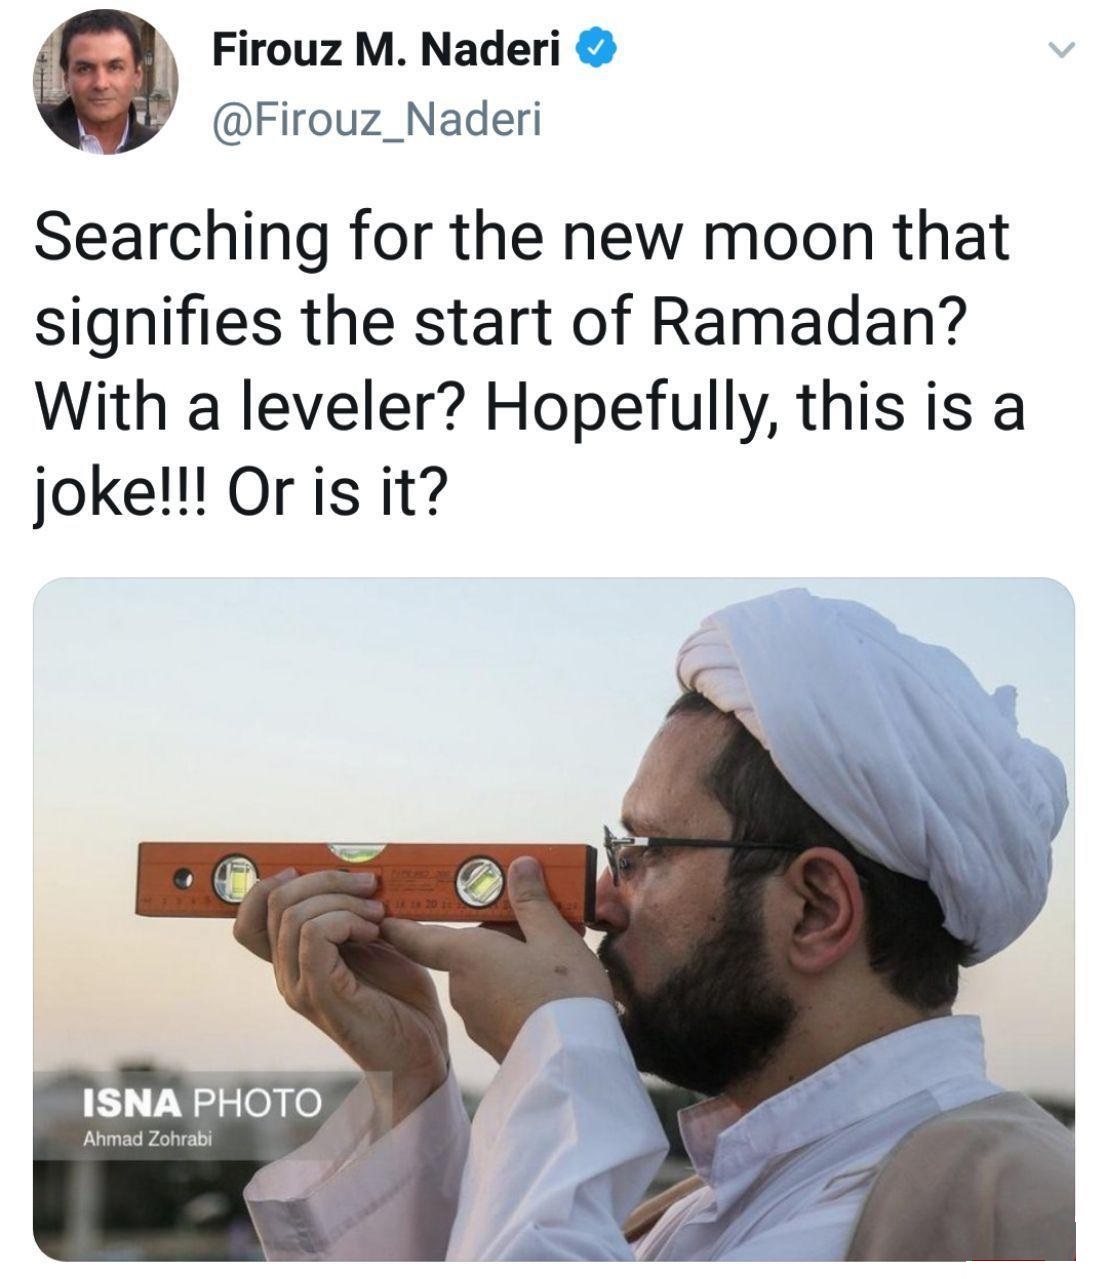Click the @Firouz_Naderi handle
1108x1279 pixels.
click(375, 121)
